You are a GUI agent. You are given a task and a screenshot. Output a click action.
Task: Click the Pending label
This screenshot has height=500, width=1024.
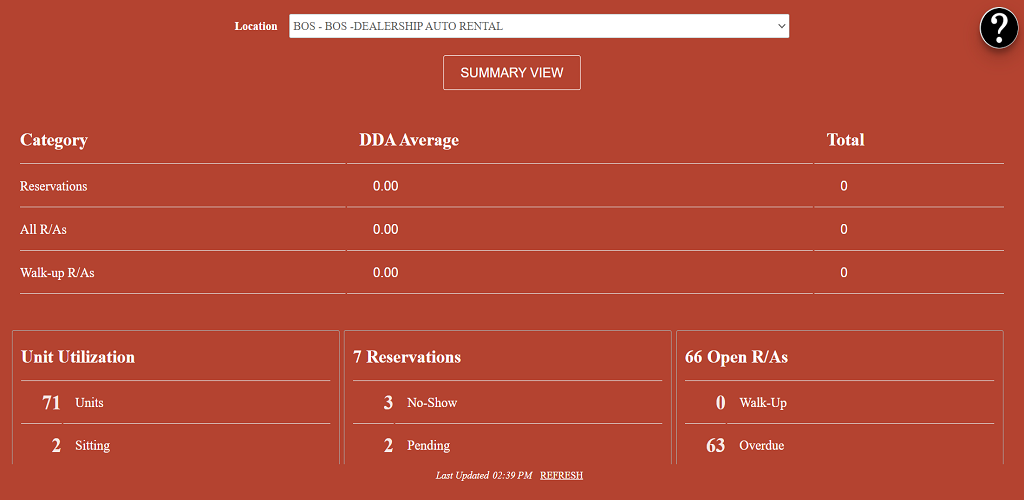click(x=428, y=446)
